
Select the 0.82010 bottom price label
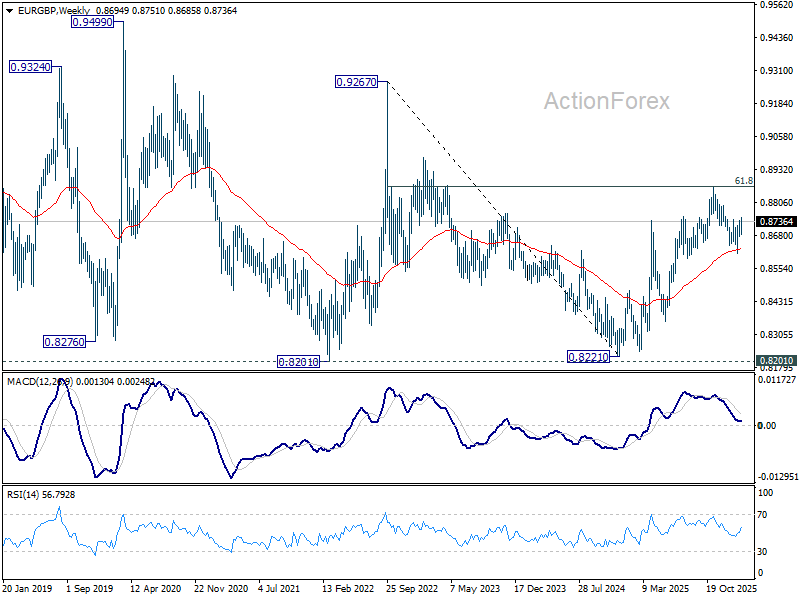[298, 362]
